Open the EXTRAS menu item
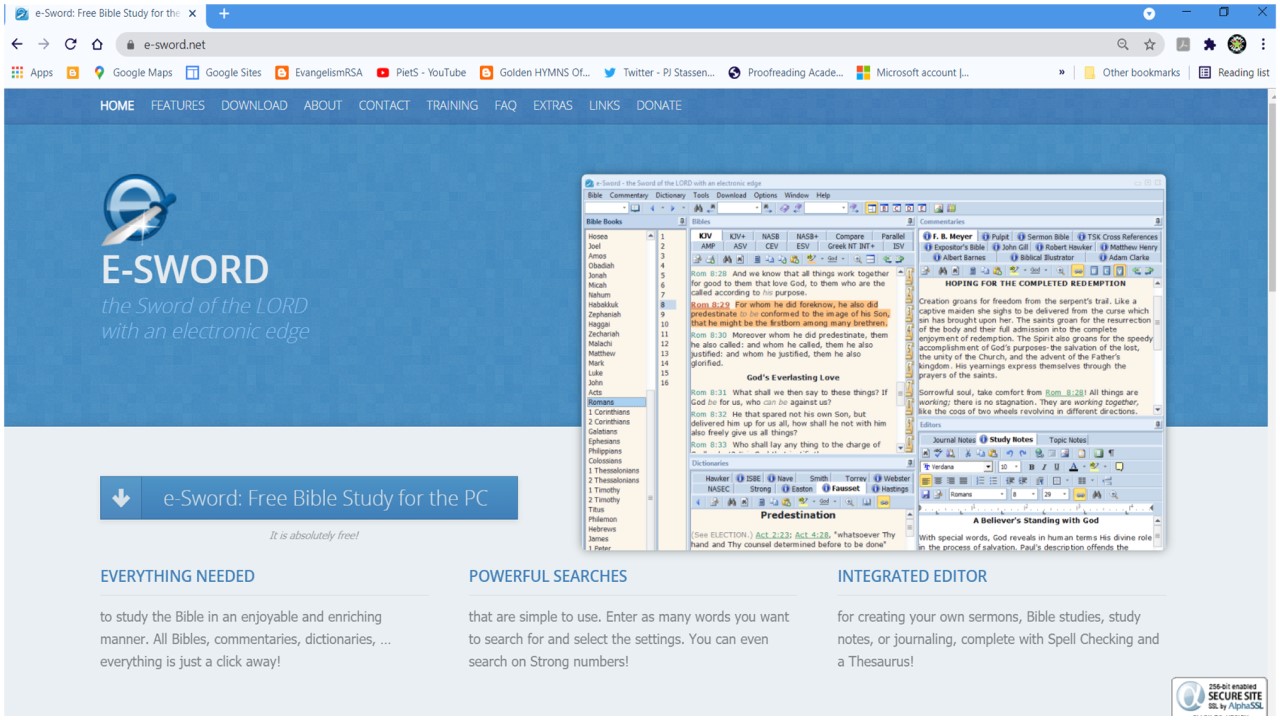 coord(553,105)
